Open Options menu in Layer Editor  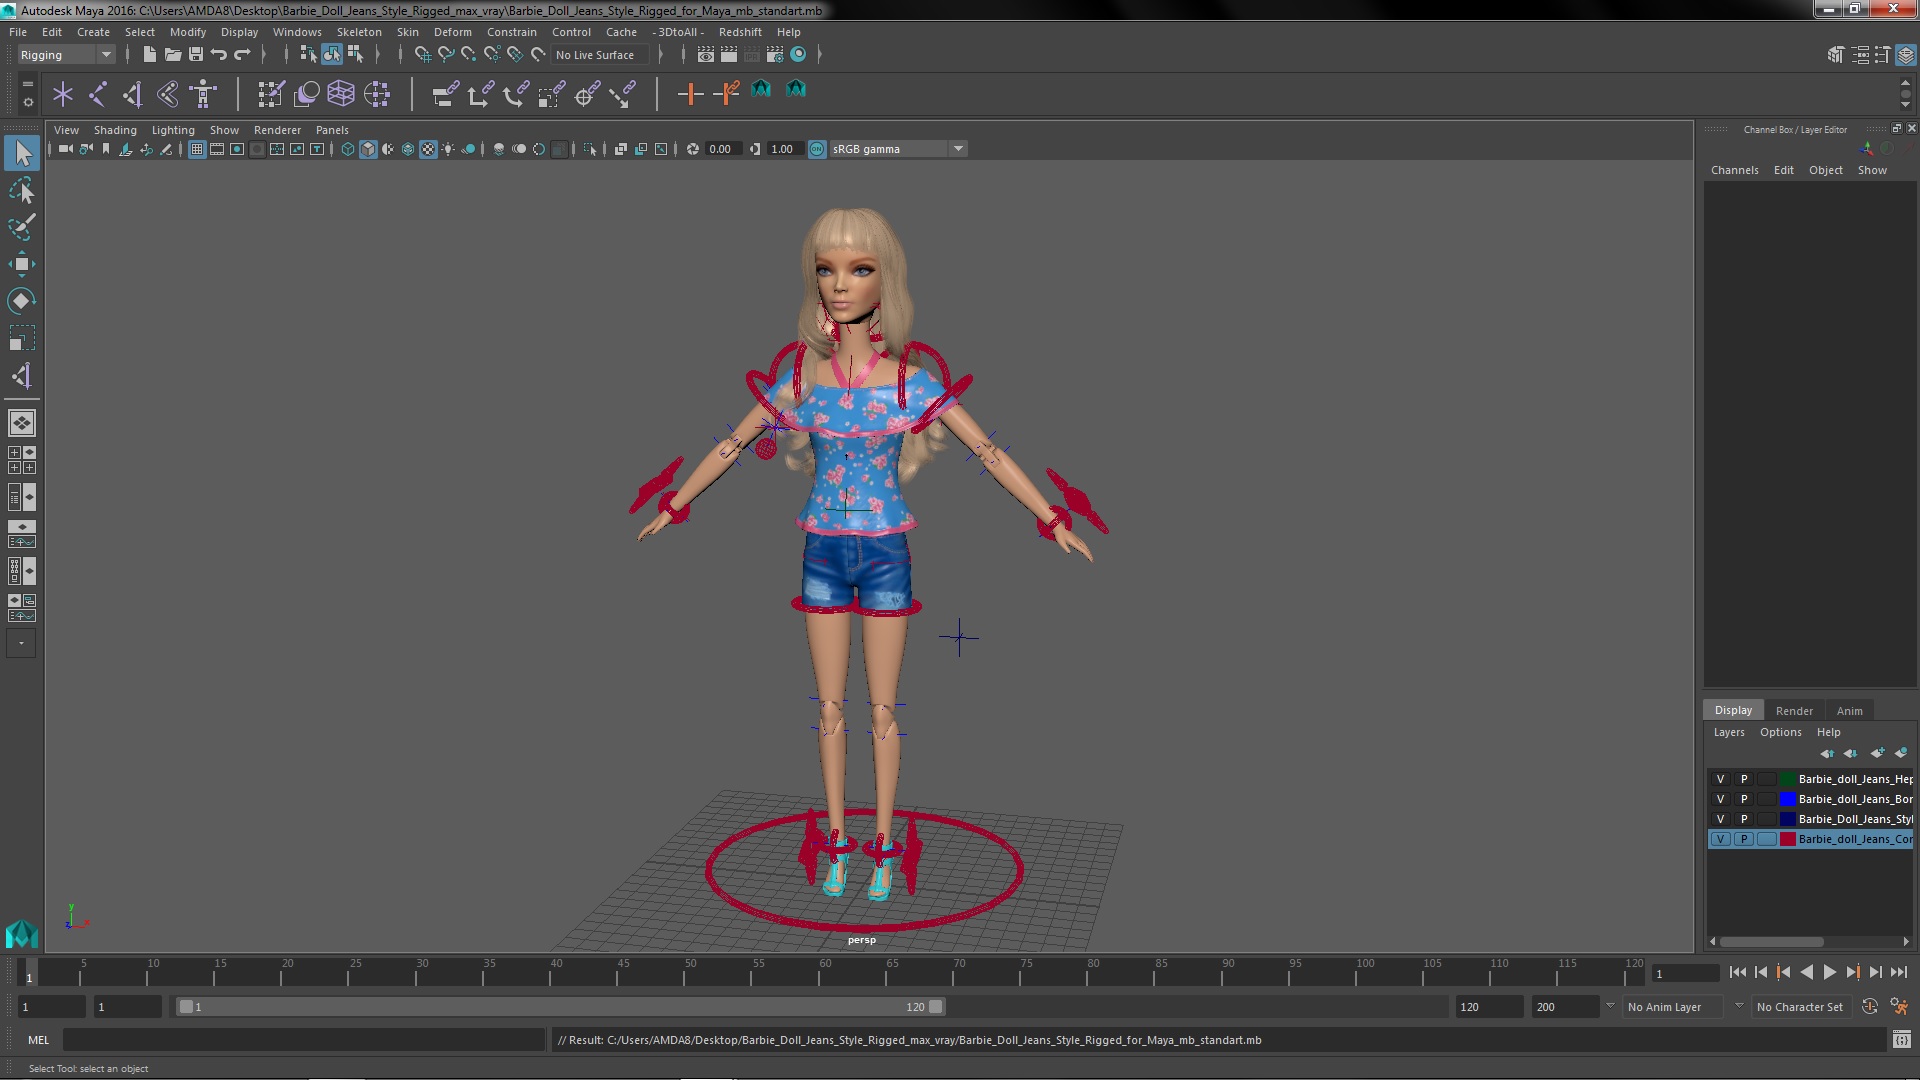pos(1780,732)
